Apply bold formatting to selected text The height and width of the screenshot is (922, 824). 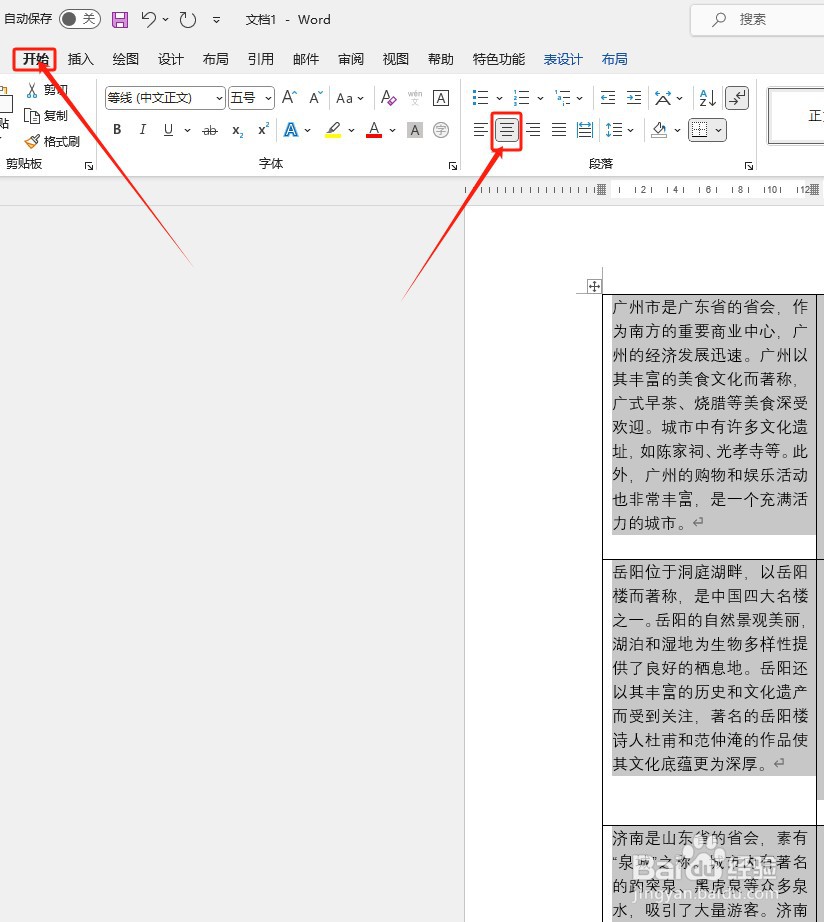tap(116, 130)
